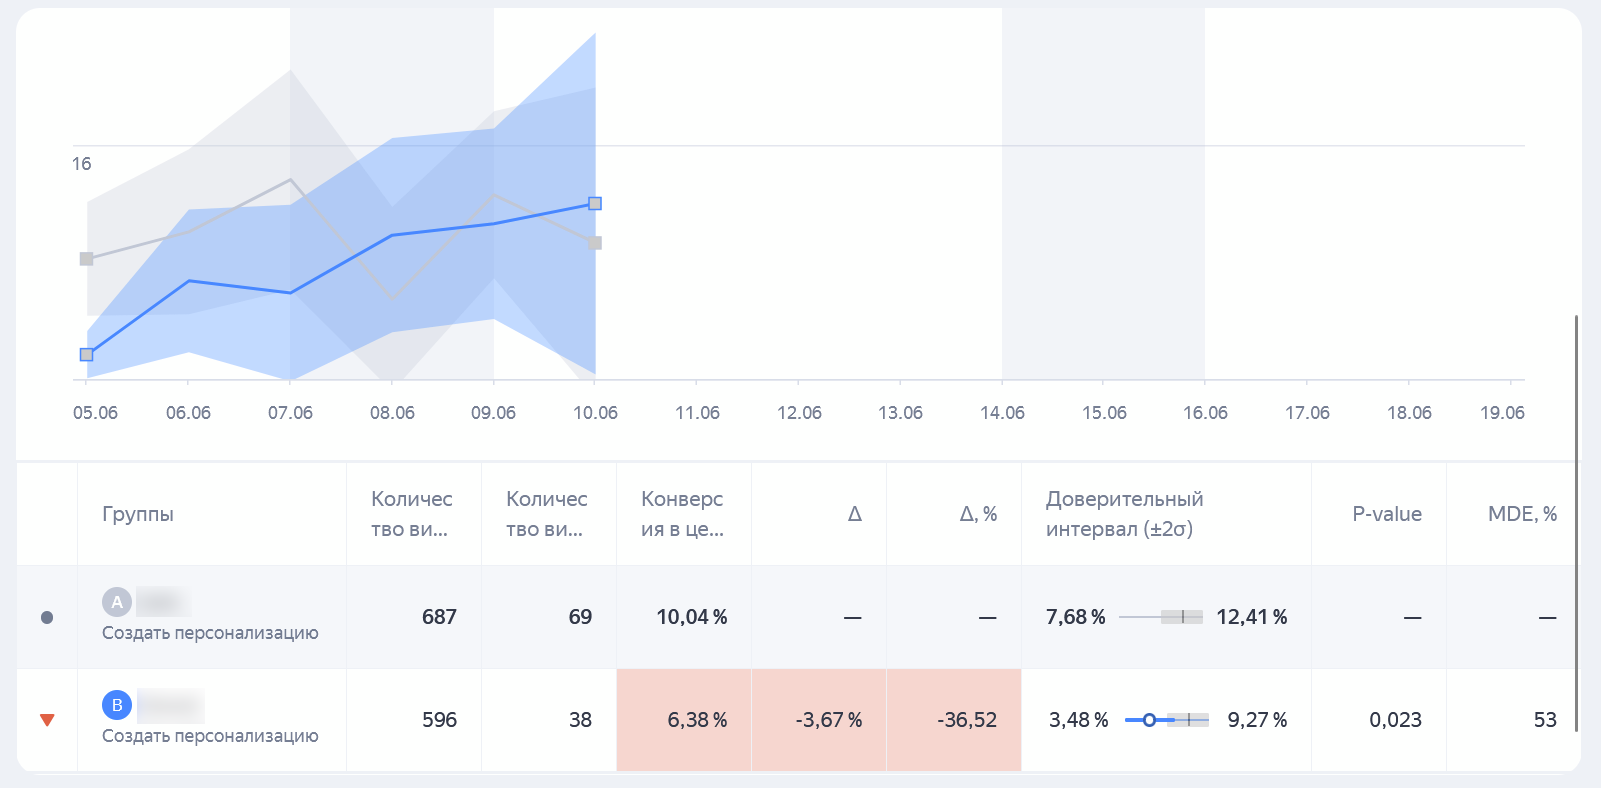
Task: Sort by the P-value column header
Action: pos(1386,514)
